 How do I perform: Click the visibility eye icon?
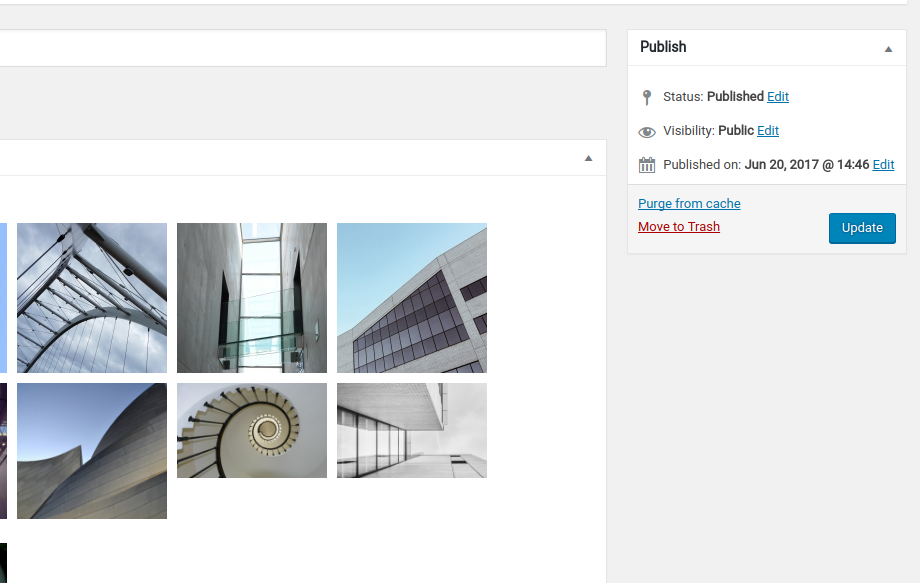(647, 132)
